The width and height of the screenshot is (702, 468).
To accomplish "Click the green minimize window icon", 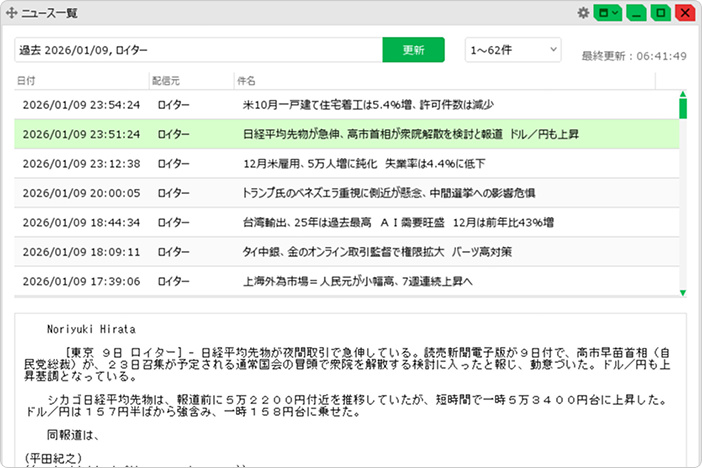I will (636, 13).
